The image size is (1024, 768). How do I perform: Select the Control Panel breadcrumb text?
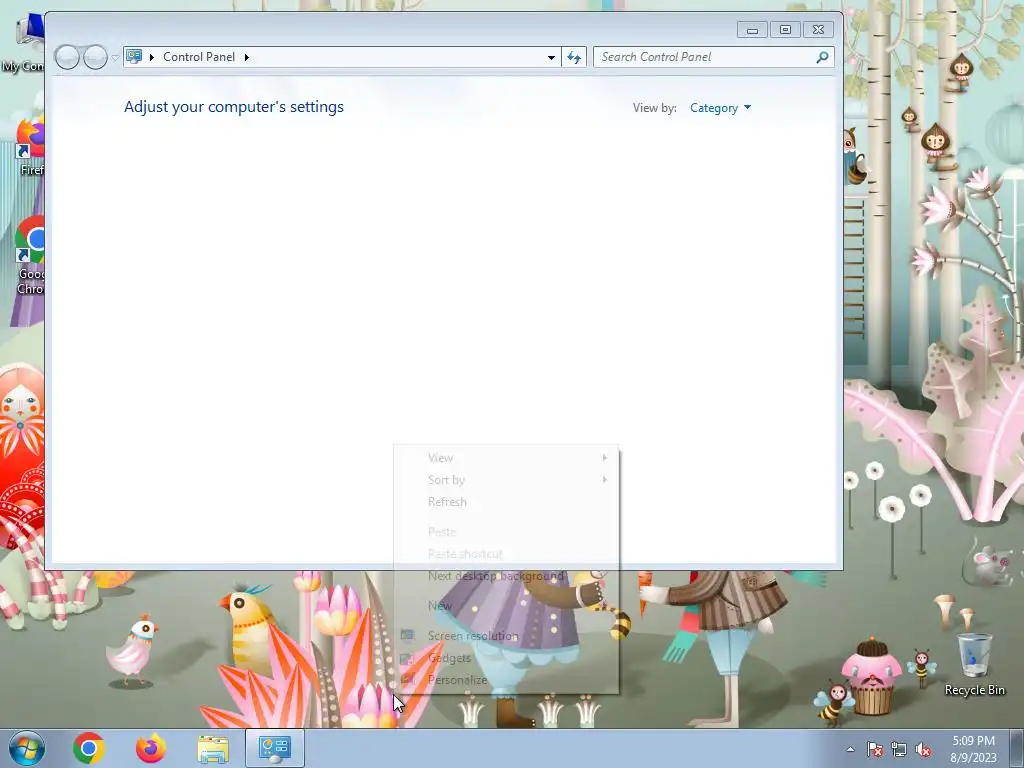[x=199, y=57]
